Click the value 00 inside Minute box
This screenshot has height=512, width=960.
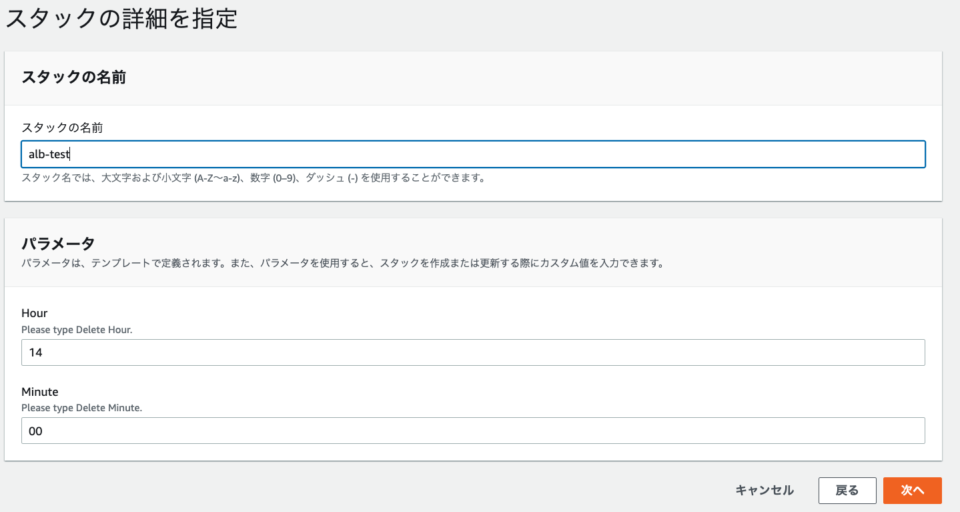pos(36,431)
